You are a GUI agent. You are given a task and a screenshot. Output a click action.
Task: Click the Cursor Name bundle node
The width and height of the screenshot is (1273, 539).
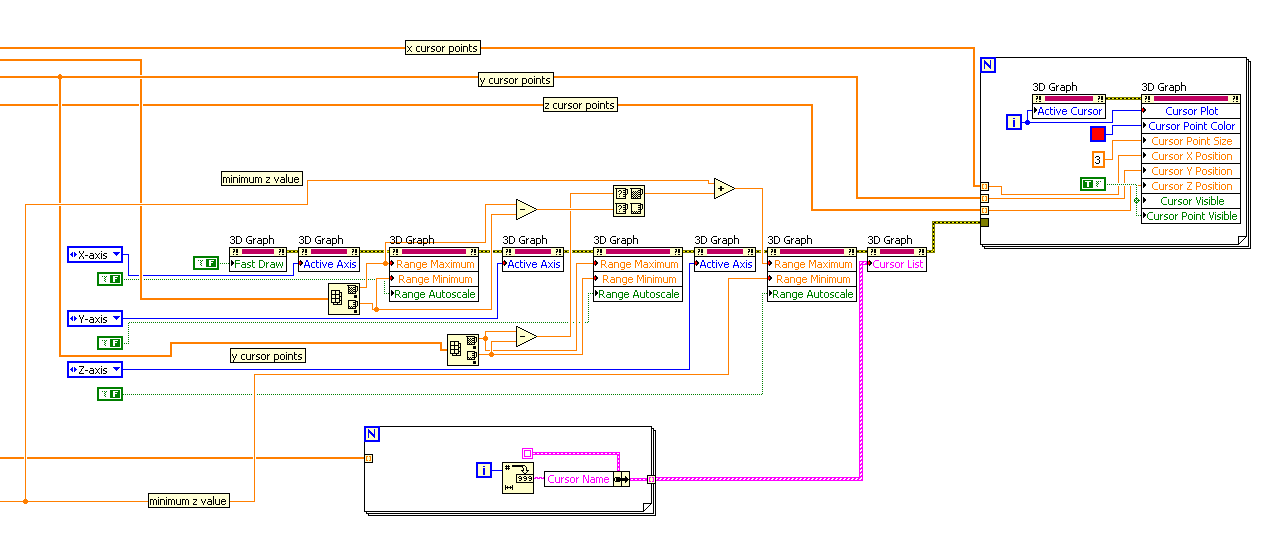586,479
